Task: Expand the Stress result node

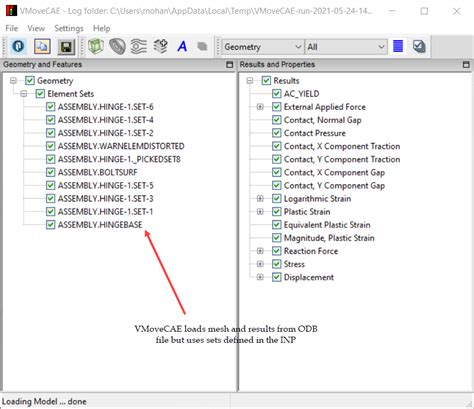Action: [x=260, y=264]
